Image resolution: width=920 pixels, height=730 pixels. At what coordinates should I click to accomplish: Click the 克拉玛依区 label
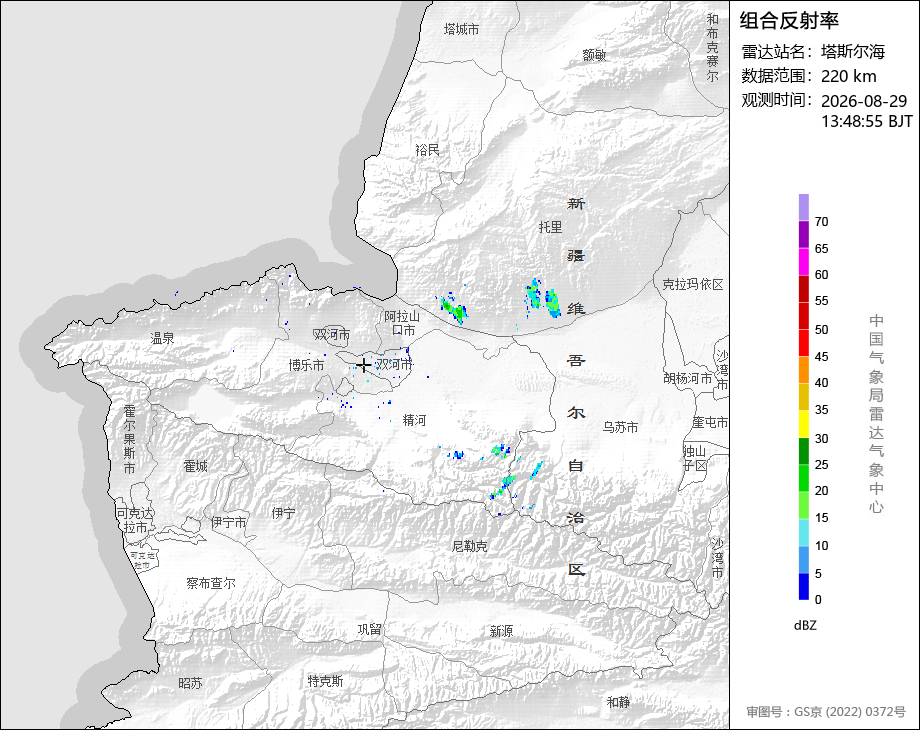pyautogui.click(x=693, y=285)
